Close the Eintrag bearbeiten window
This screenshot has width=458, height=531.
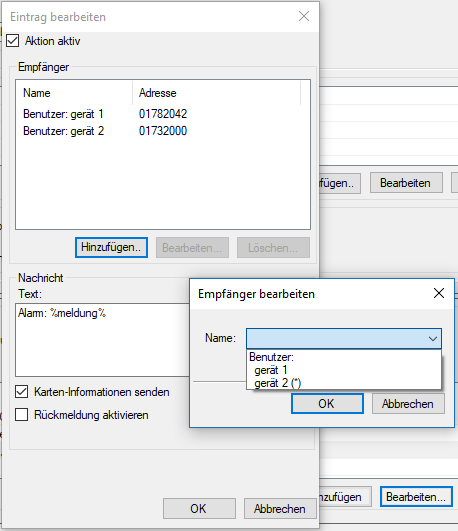point(304,16)
